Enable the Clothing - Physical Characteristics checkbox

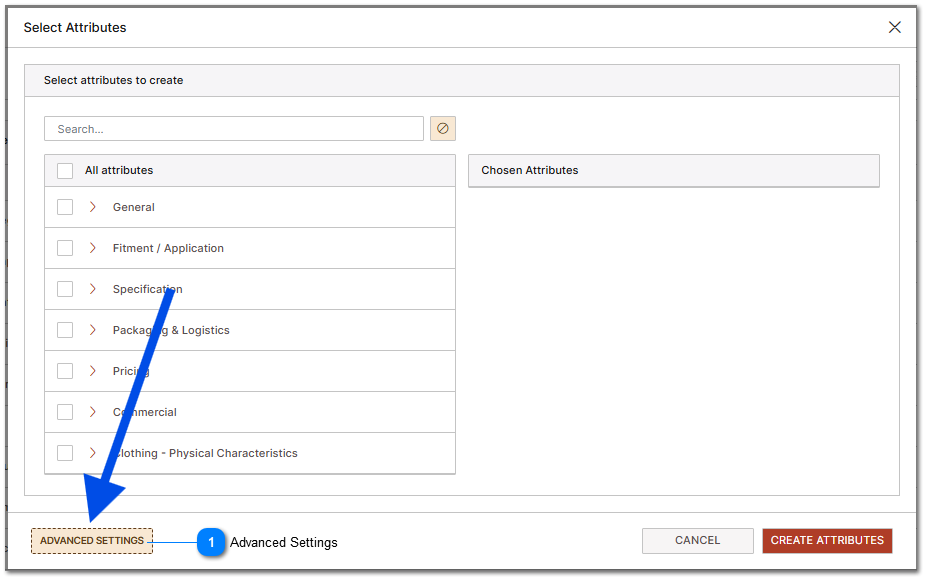(65, 453)
